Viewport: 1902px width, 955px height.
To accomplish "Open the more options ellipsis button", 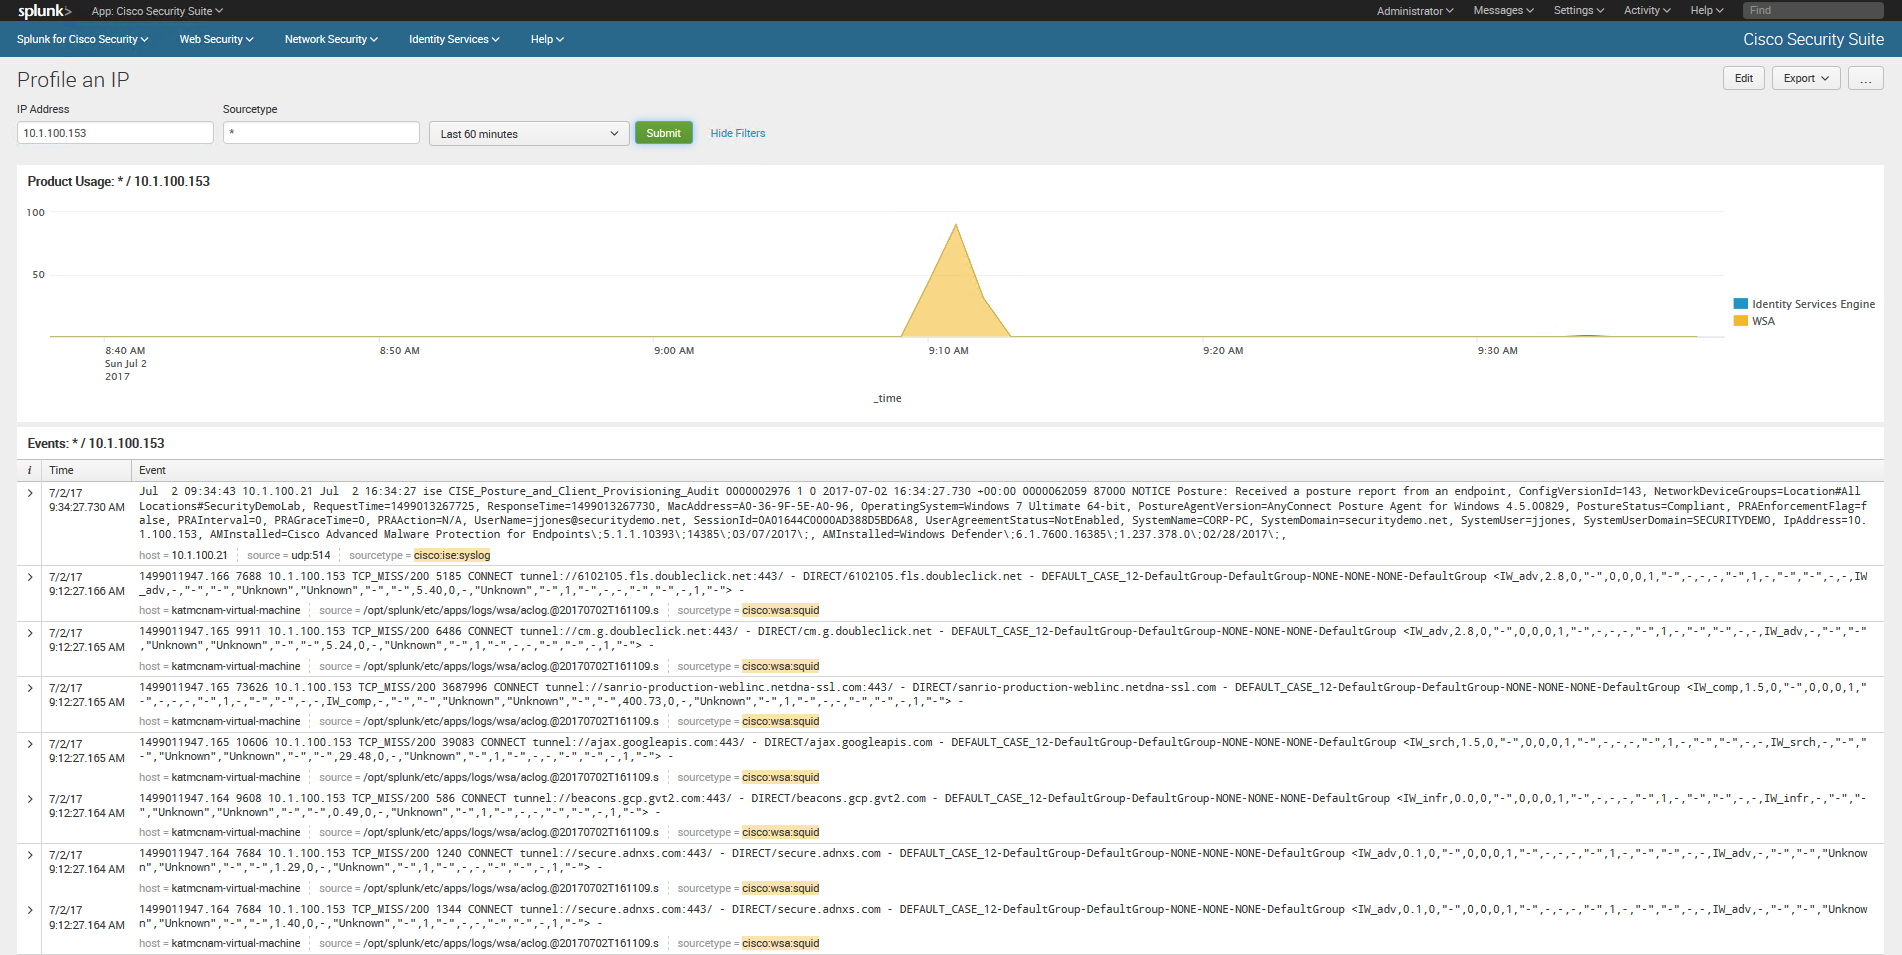I will tap(1865, 78).
